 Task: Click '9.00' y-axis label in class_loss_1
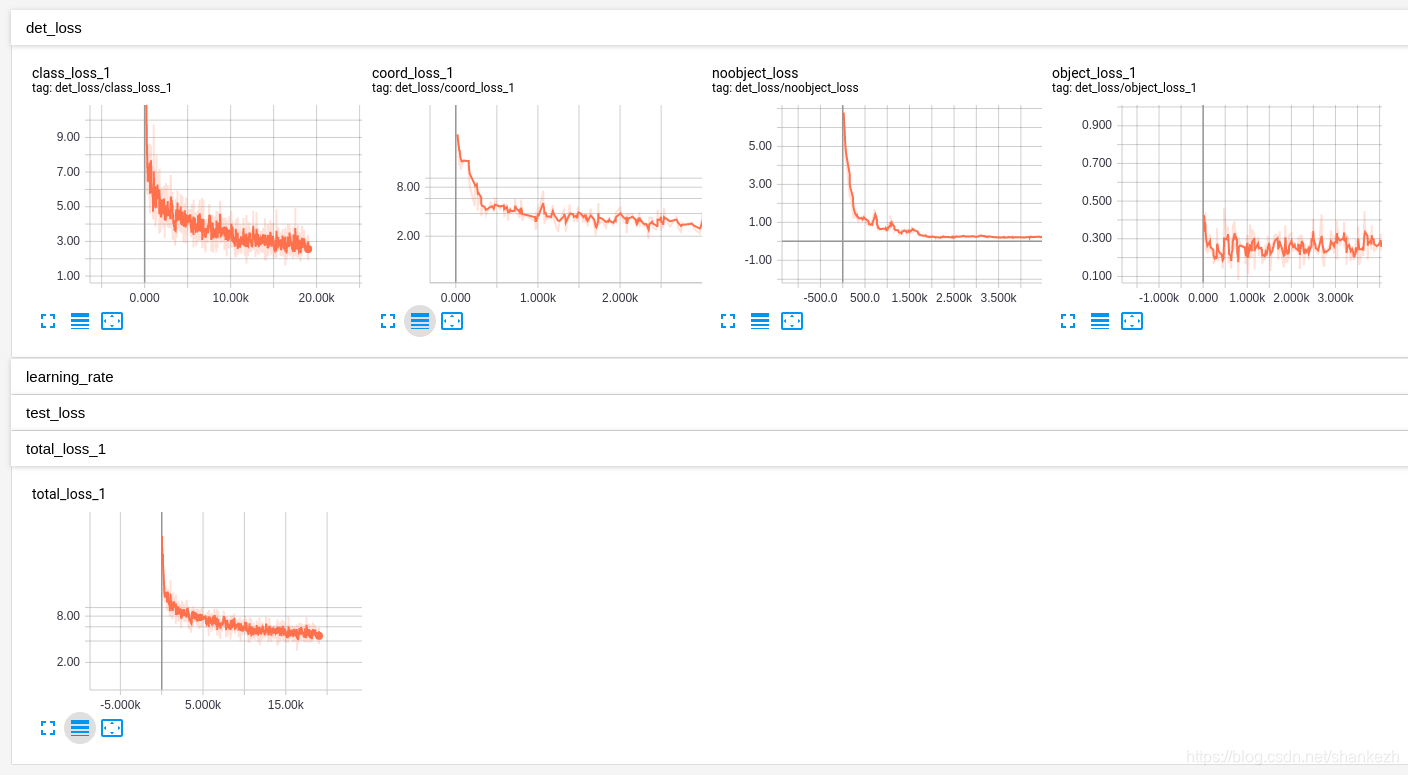(x=68, y=137)
